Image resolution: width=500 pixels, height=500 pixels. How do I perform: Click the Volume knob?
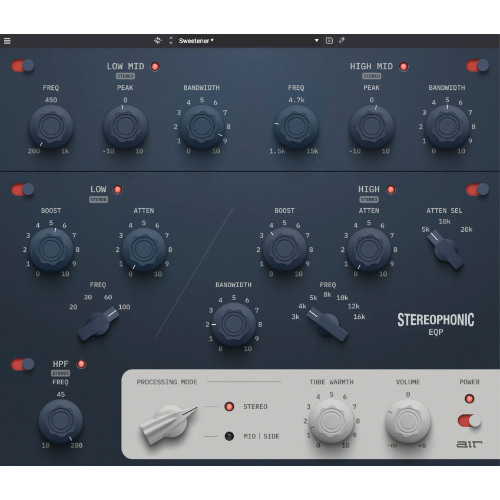tap(408, 421)
